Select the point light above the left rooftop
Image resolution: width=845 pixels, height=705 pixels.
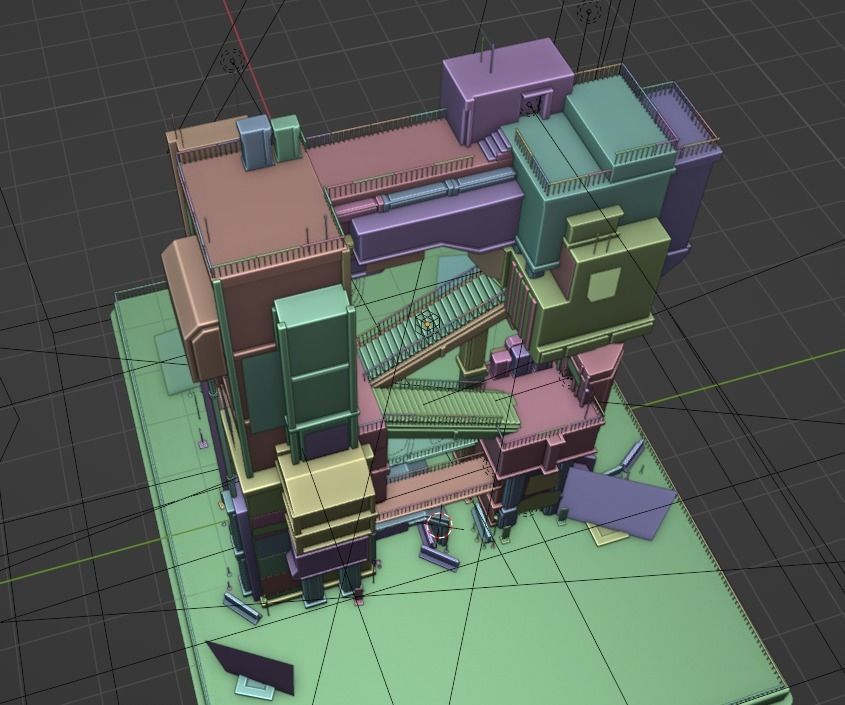[x=233, y=61]
